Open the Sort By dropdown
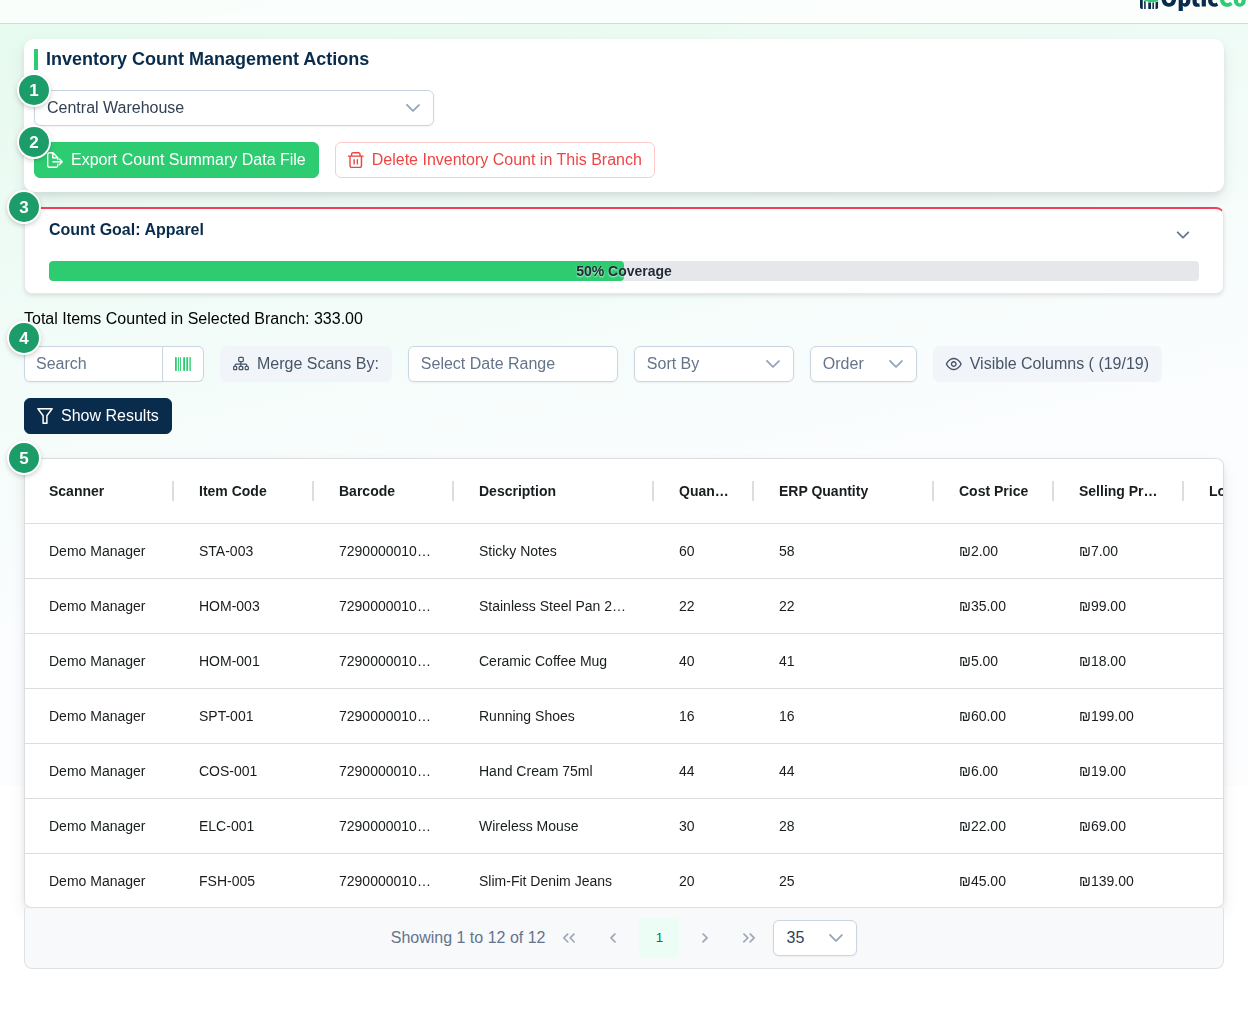Image resolution: width=1248 pixels, height=1015 pixels. click(714, 364)
